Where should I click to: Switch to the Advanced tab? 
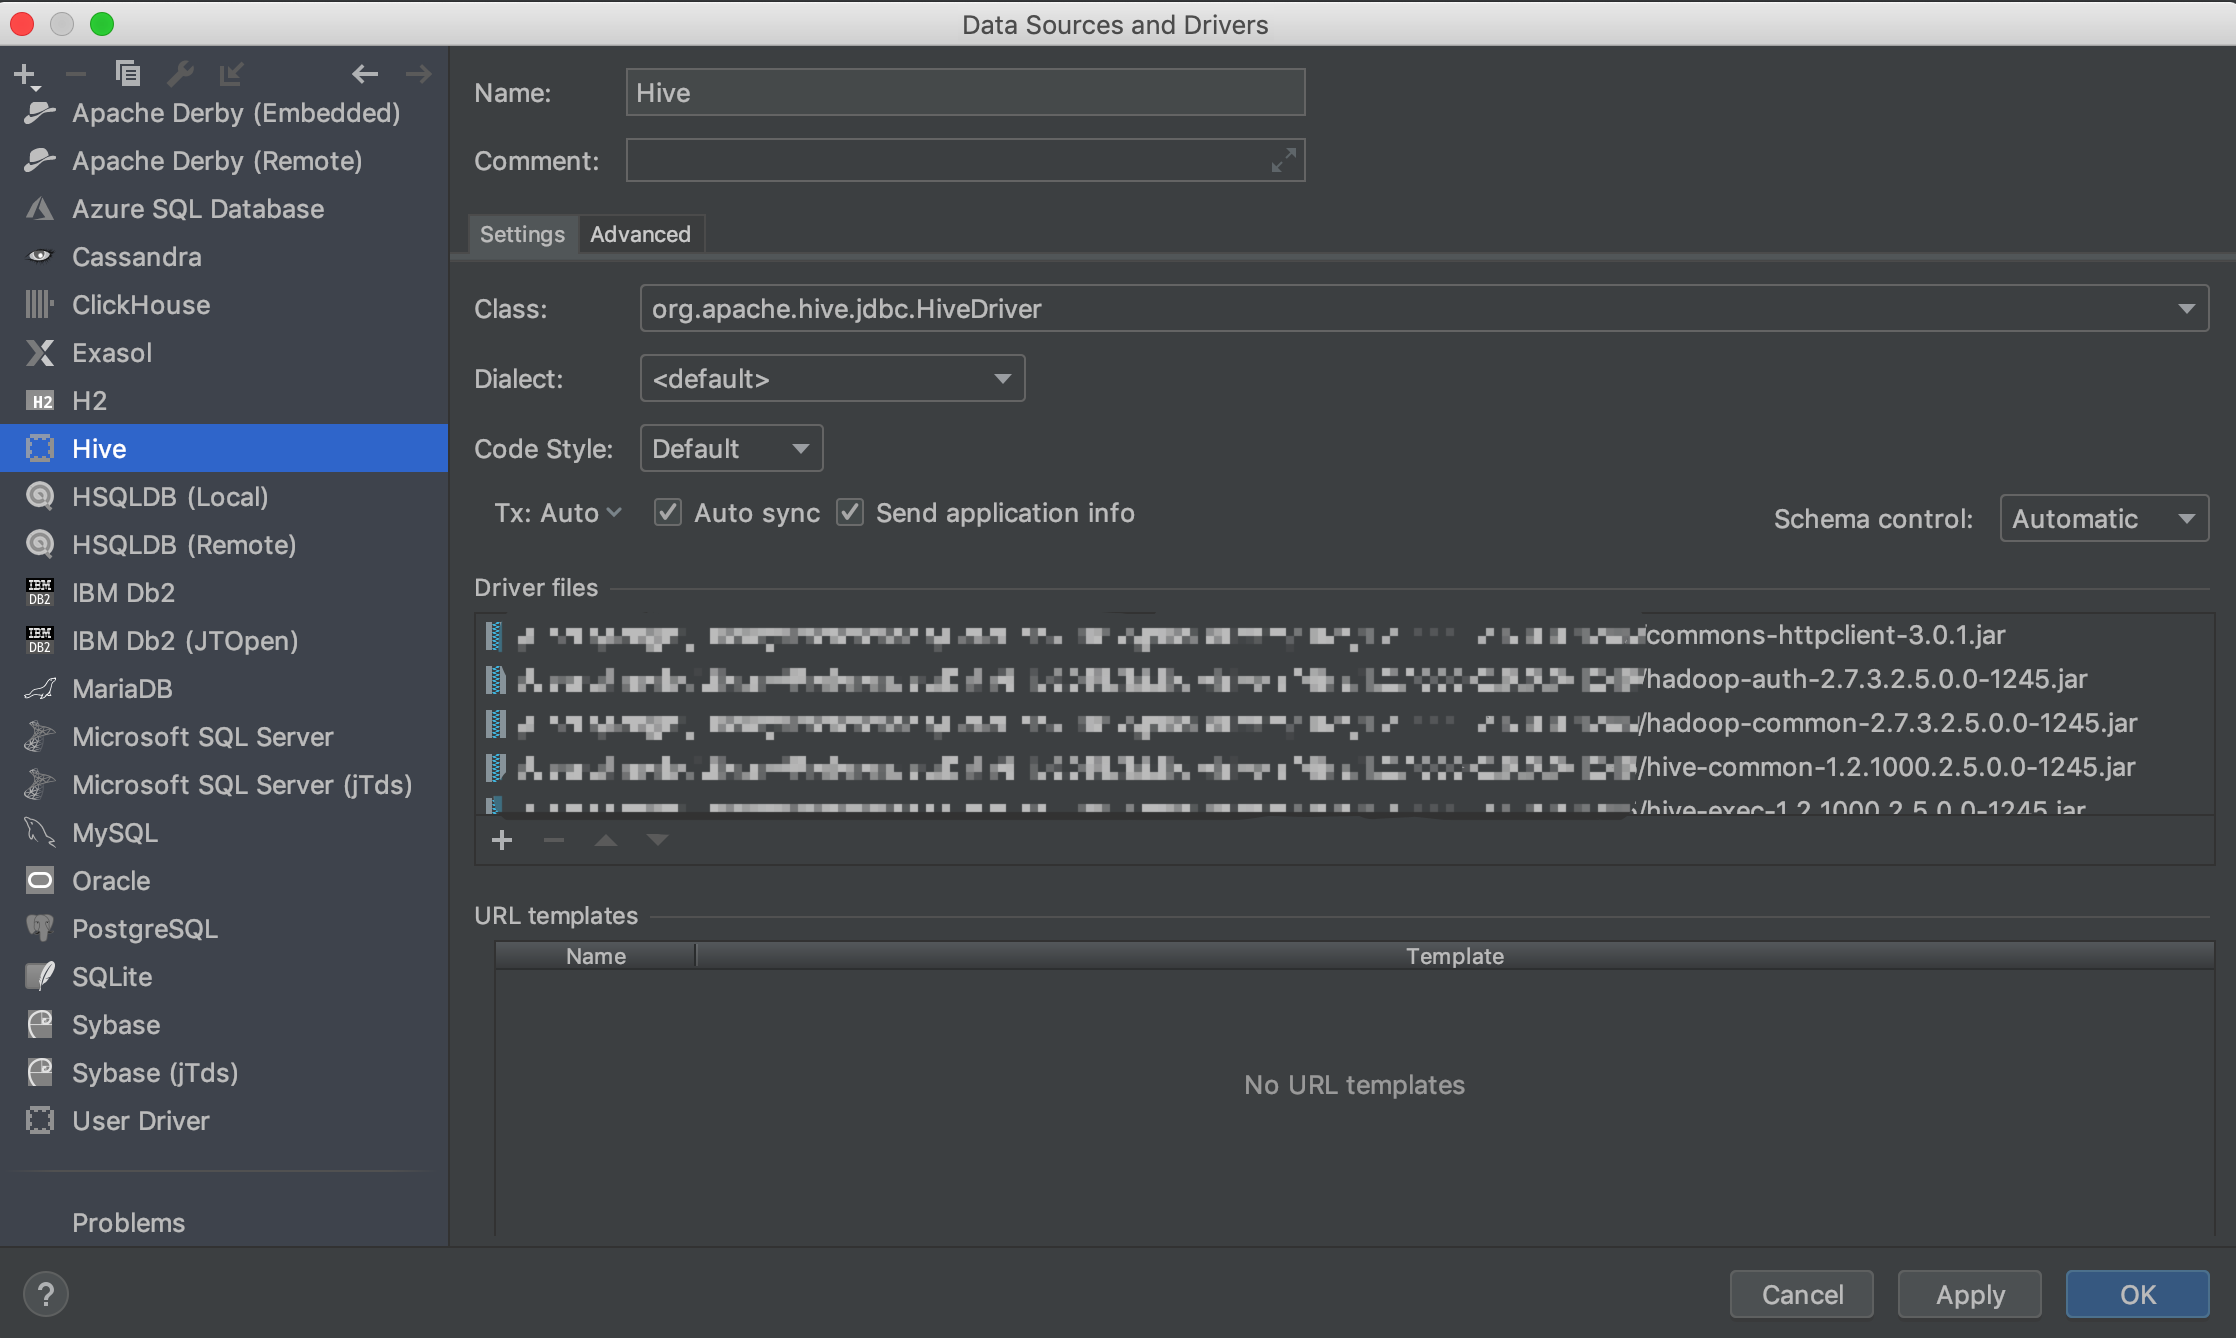click(x=640, y=234)
